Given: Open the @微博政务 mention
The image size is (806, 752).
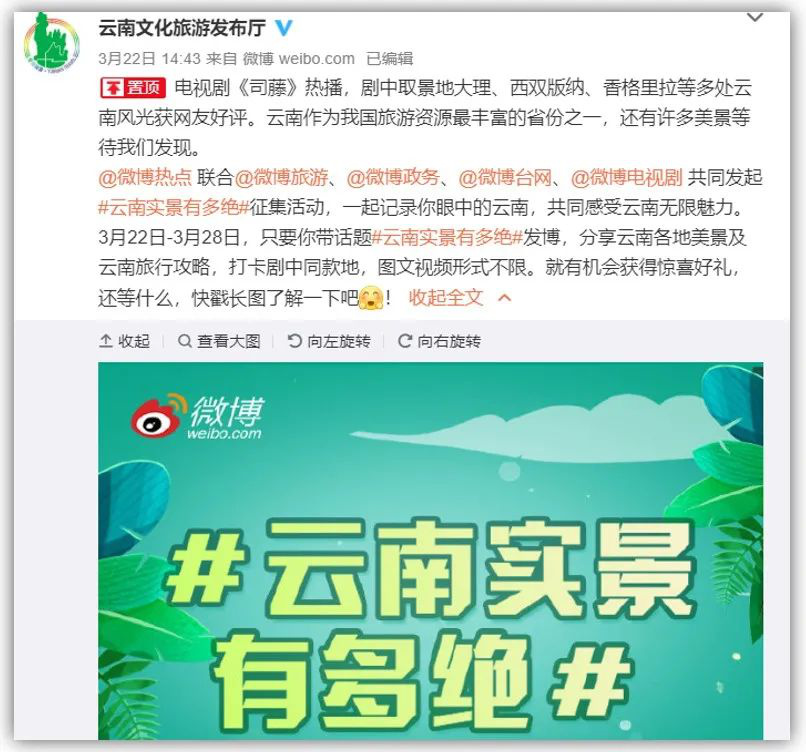Looking at the screenshot, I should click(393, 177).
